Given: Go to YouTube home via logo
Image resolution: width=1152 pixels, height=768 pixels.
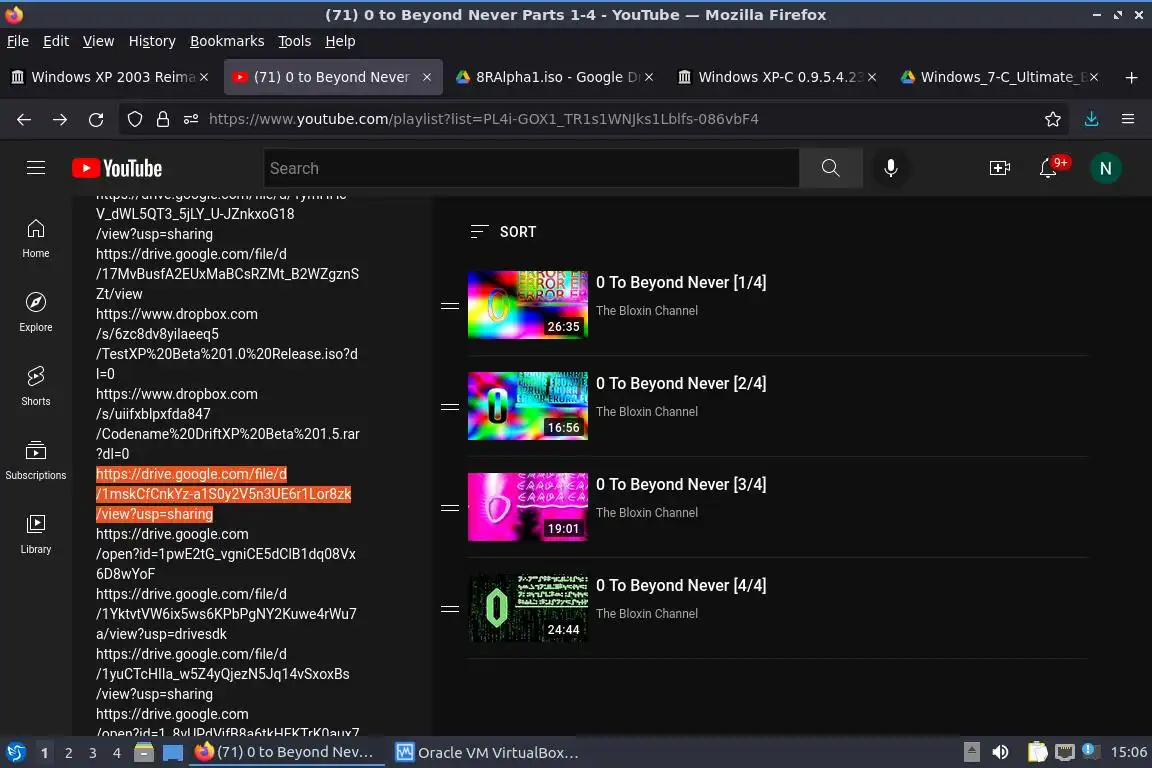Looking at the screenshot, I should (x=117, y=168).
